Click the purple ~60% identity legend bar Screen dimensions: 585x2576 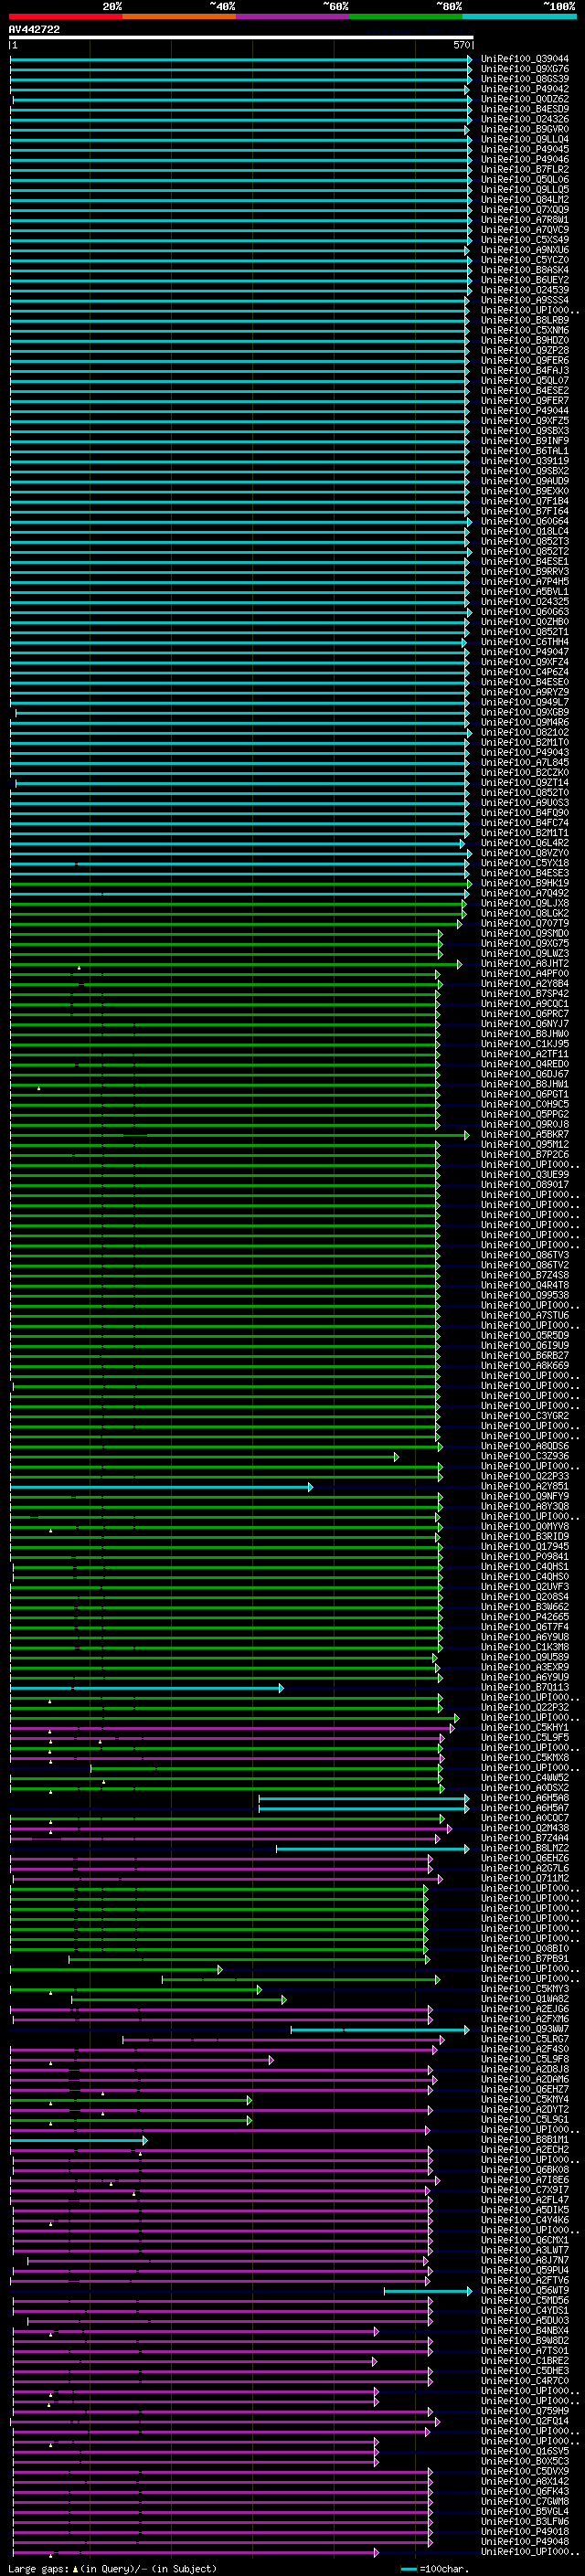coord(292,16)
